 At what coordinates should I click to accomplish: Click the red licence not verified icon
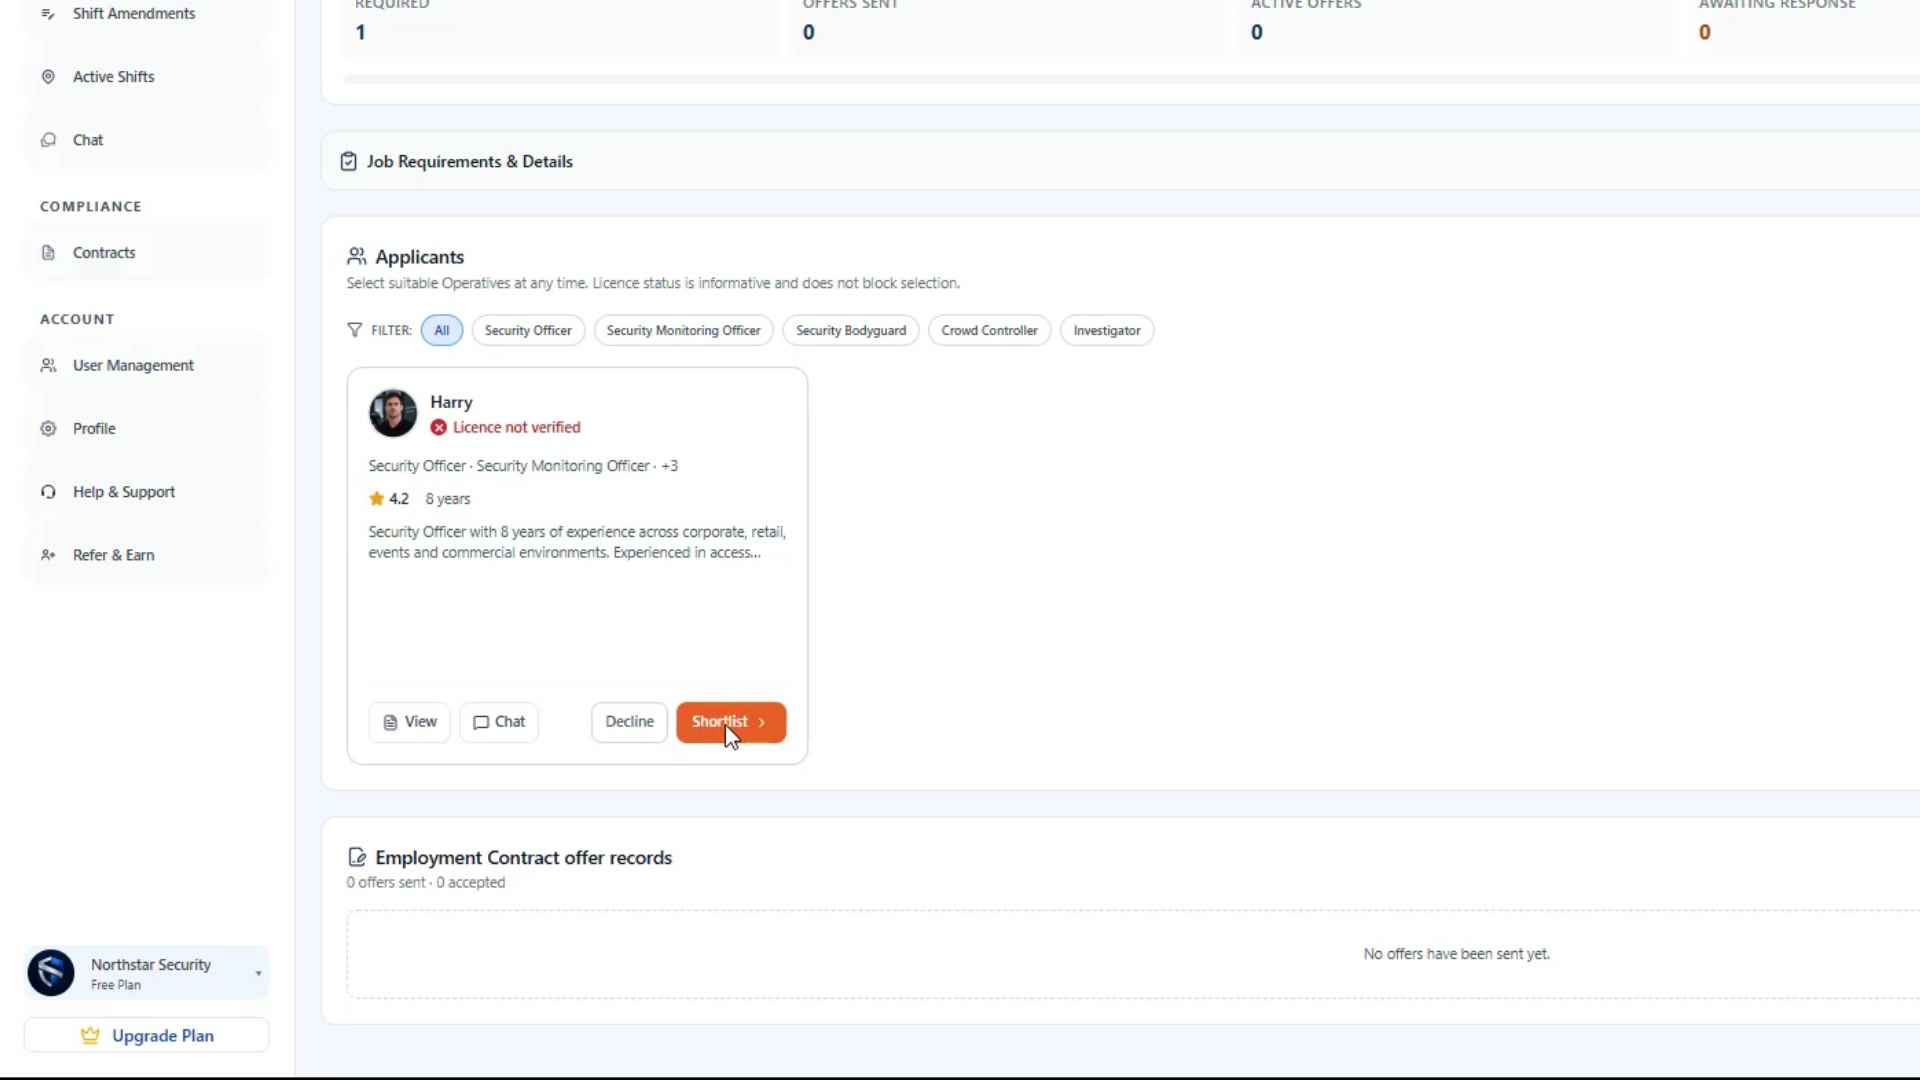point(438,428)
